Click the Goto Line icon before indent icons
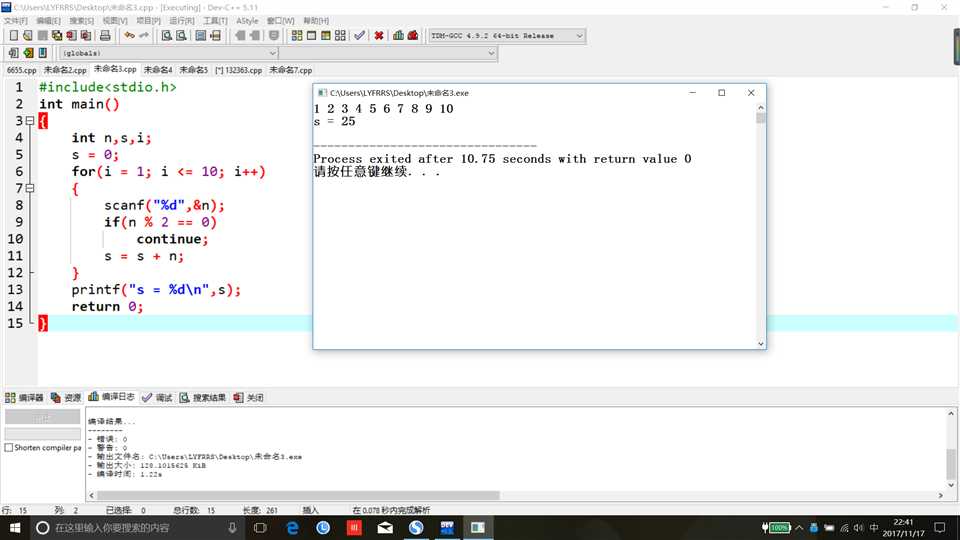The height and width of the screenshot is (540, 960). coord(216,36)
